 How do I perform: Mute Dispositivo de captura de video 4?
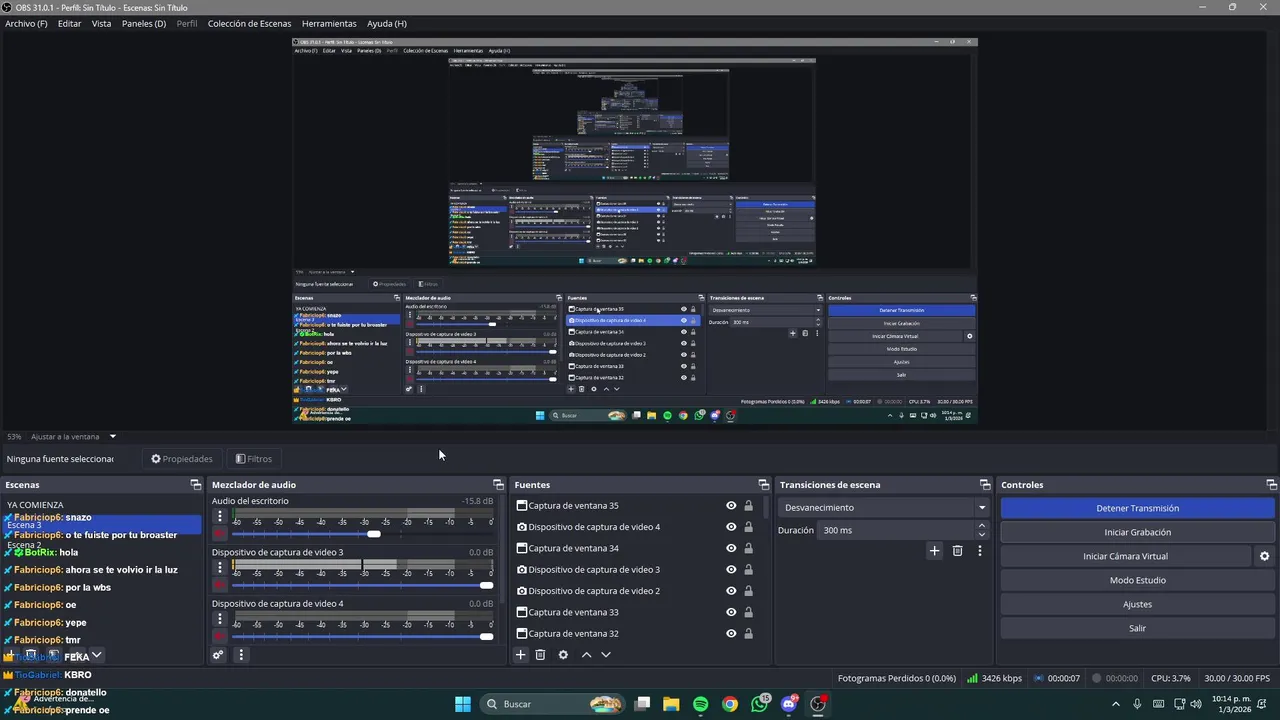220,636
